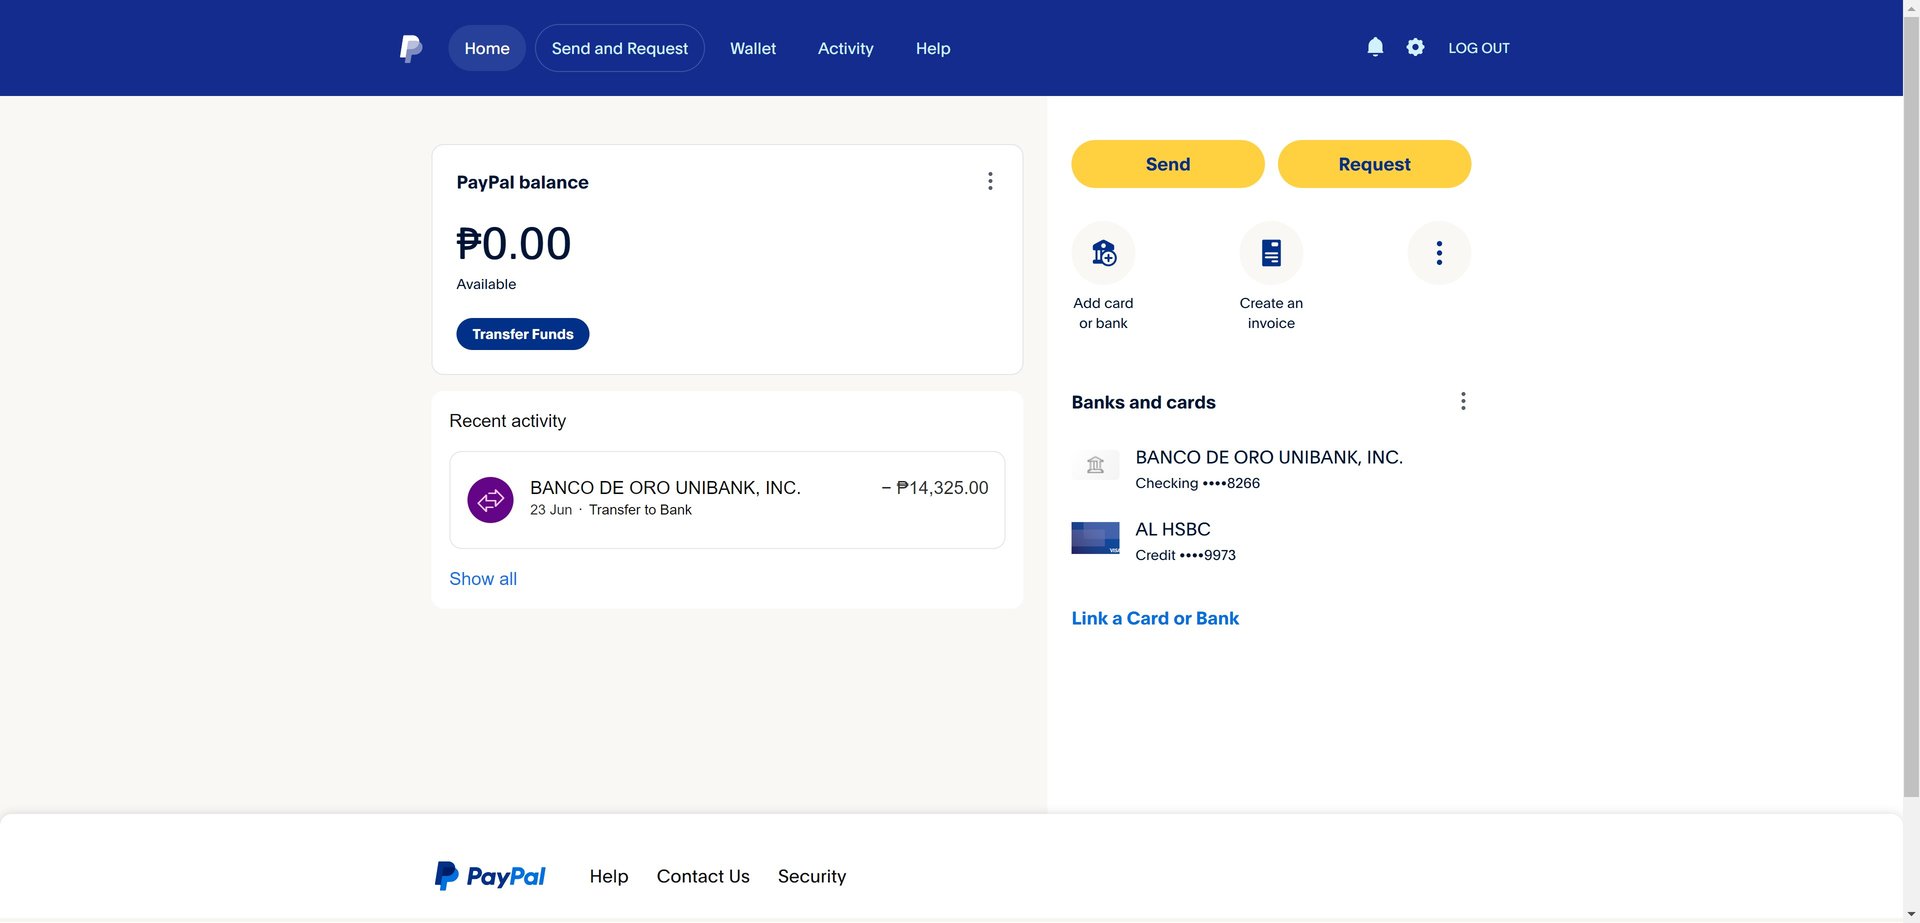Viewport: 1920px width, 923px height.
Task: Click the yellow Send button
Action: coord(1168,164)
